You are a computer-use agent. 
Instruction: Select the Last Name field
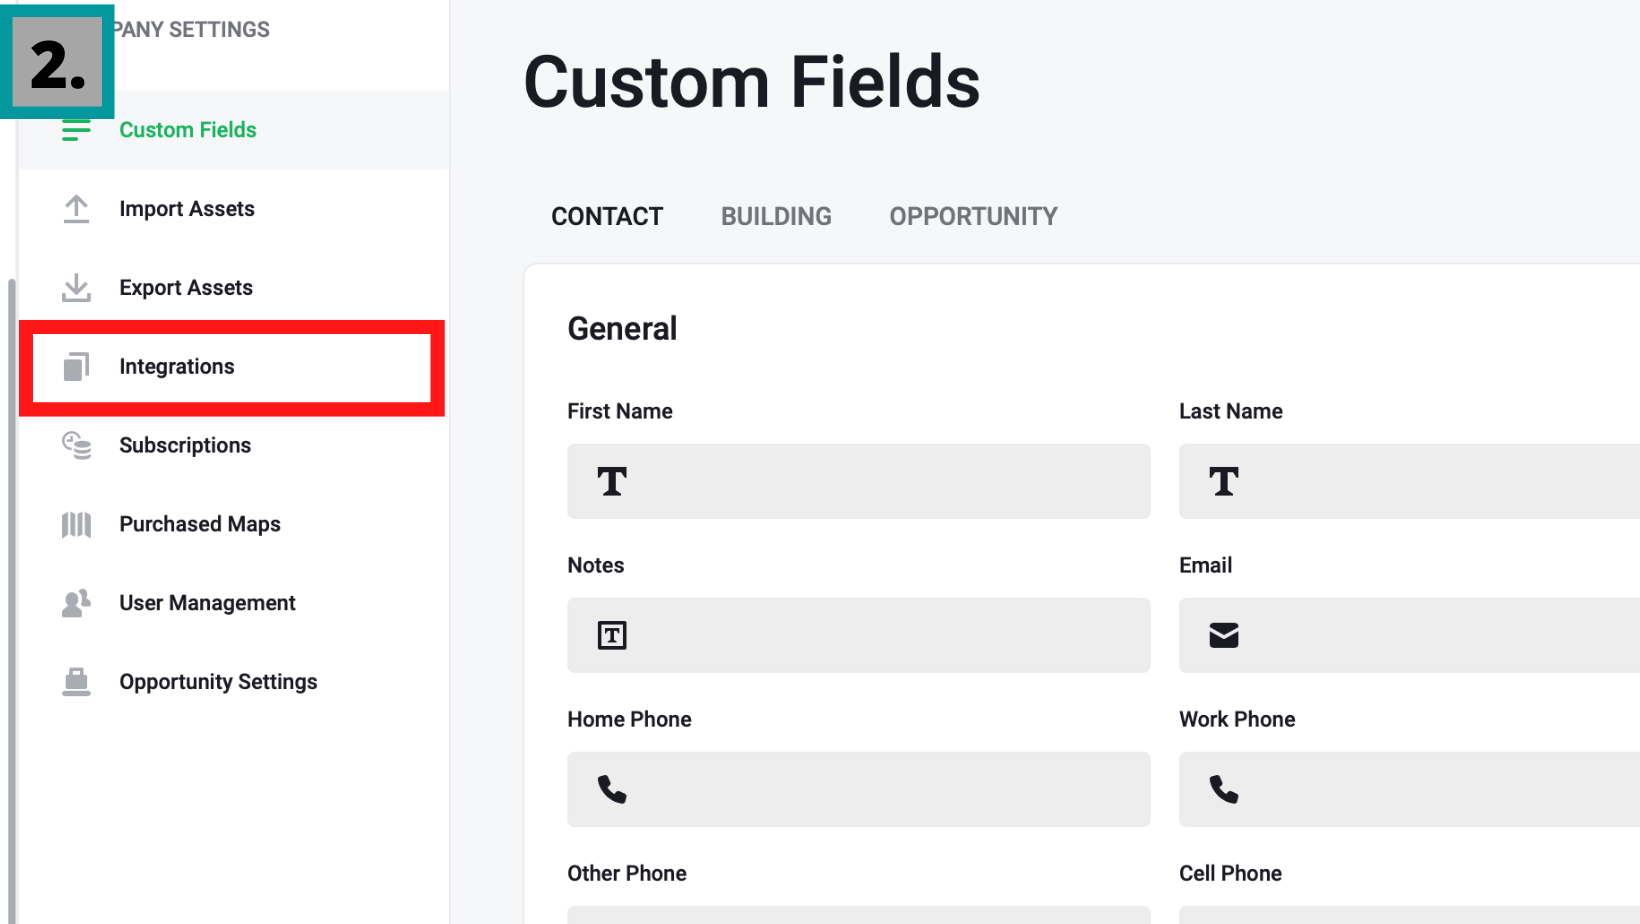pyautogui.click(x=1408, y=481)
